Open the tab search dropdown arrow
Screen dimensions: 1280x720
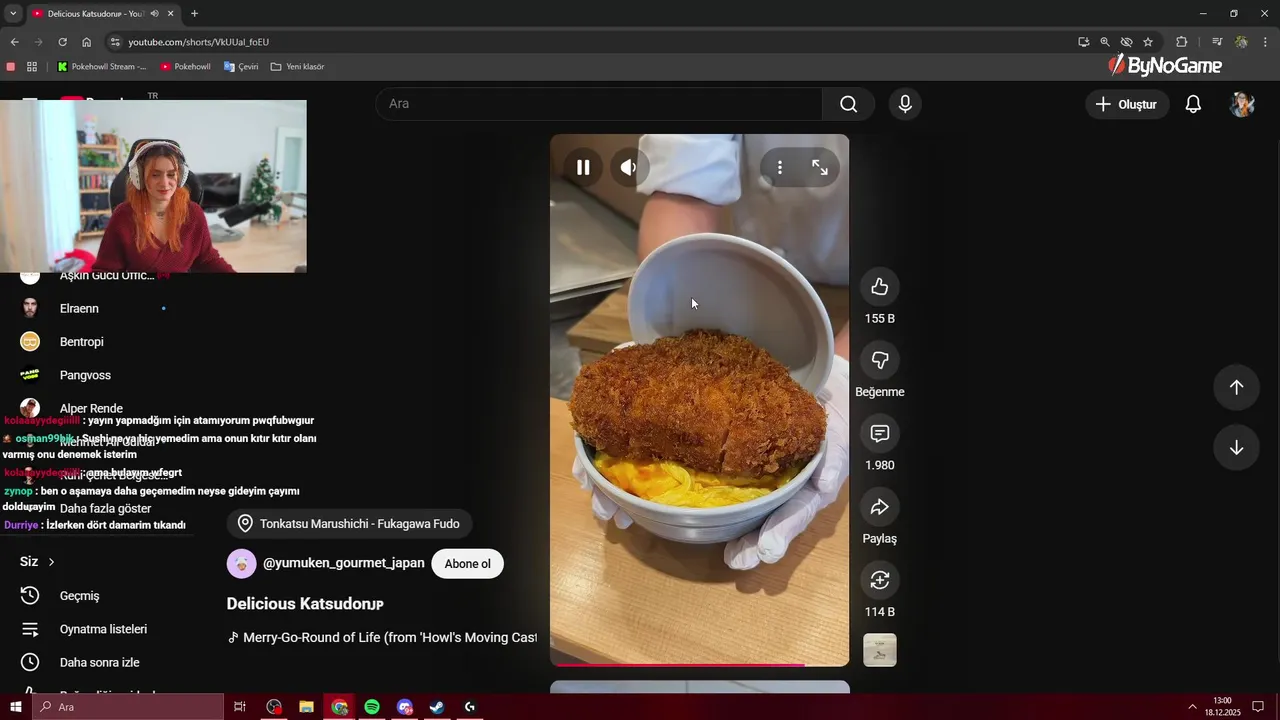(13, 13)
